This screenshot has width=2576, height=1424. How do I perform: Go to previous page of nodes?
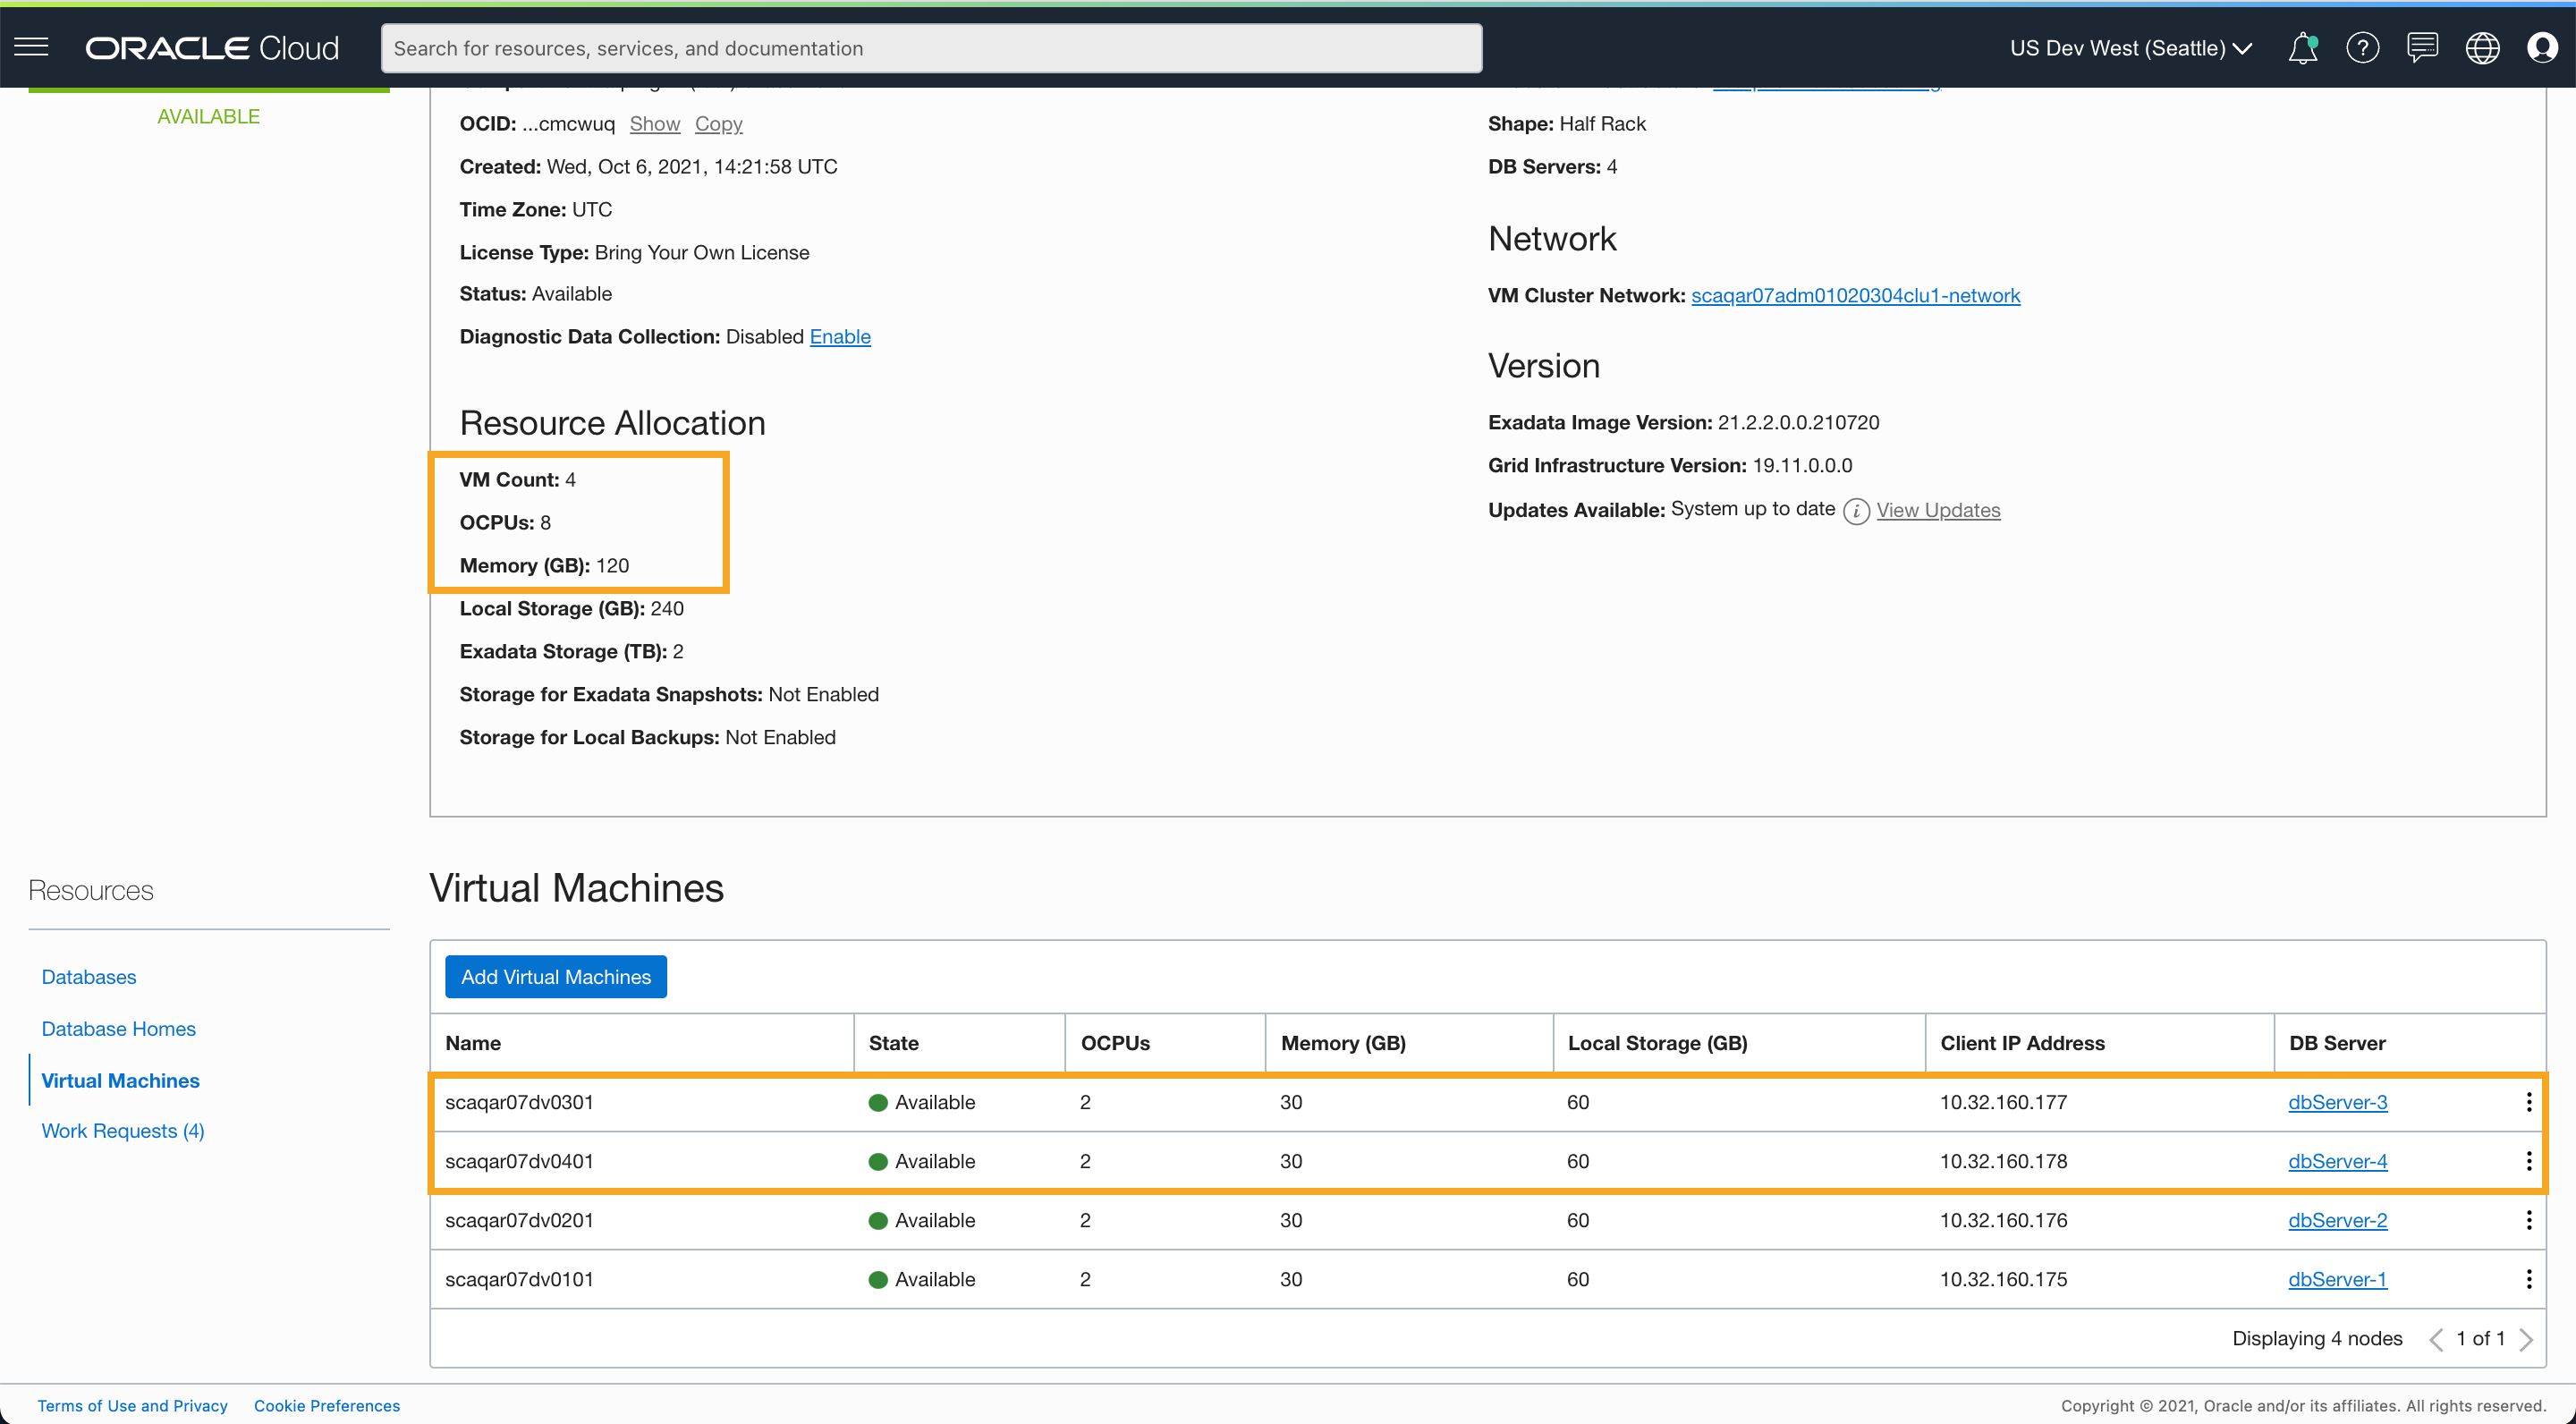[2436, 1339]
